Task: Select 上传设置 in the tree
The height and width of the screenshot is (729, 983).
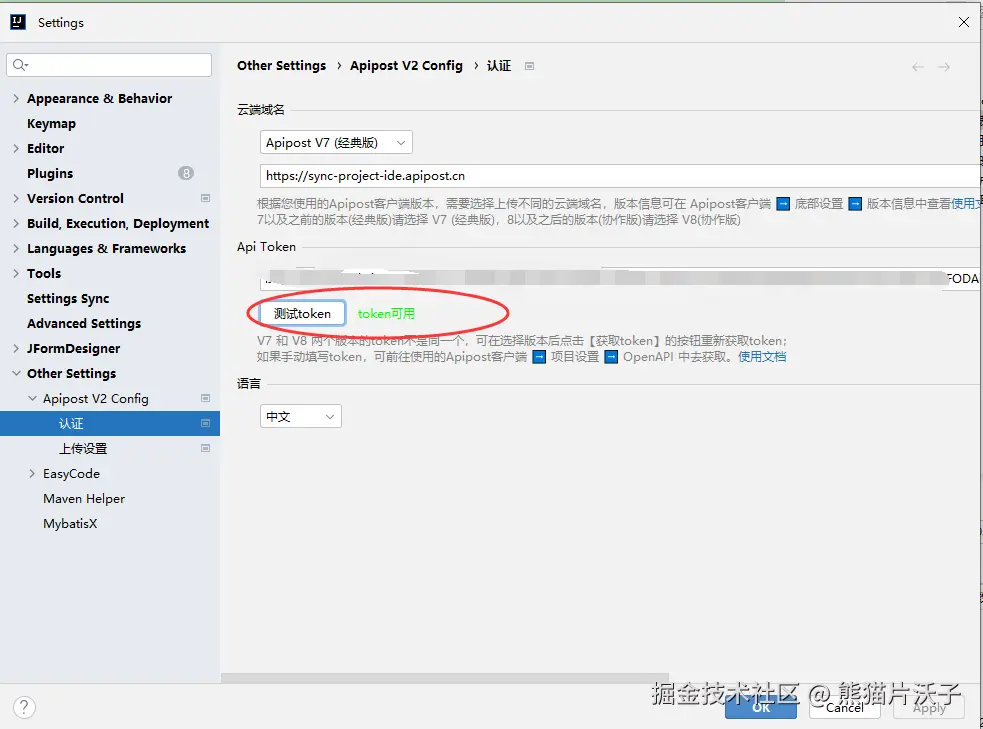Action: pos(83,448)
